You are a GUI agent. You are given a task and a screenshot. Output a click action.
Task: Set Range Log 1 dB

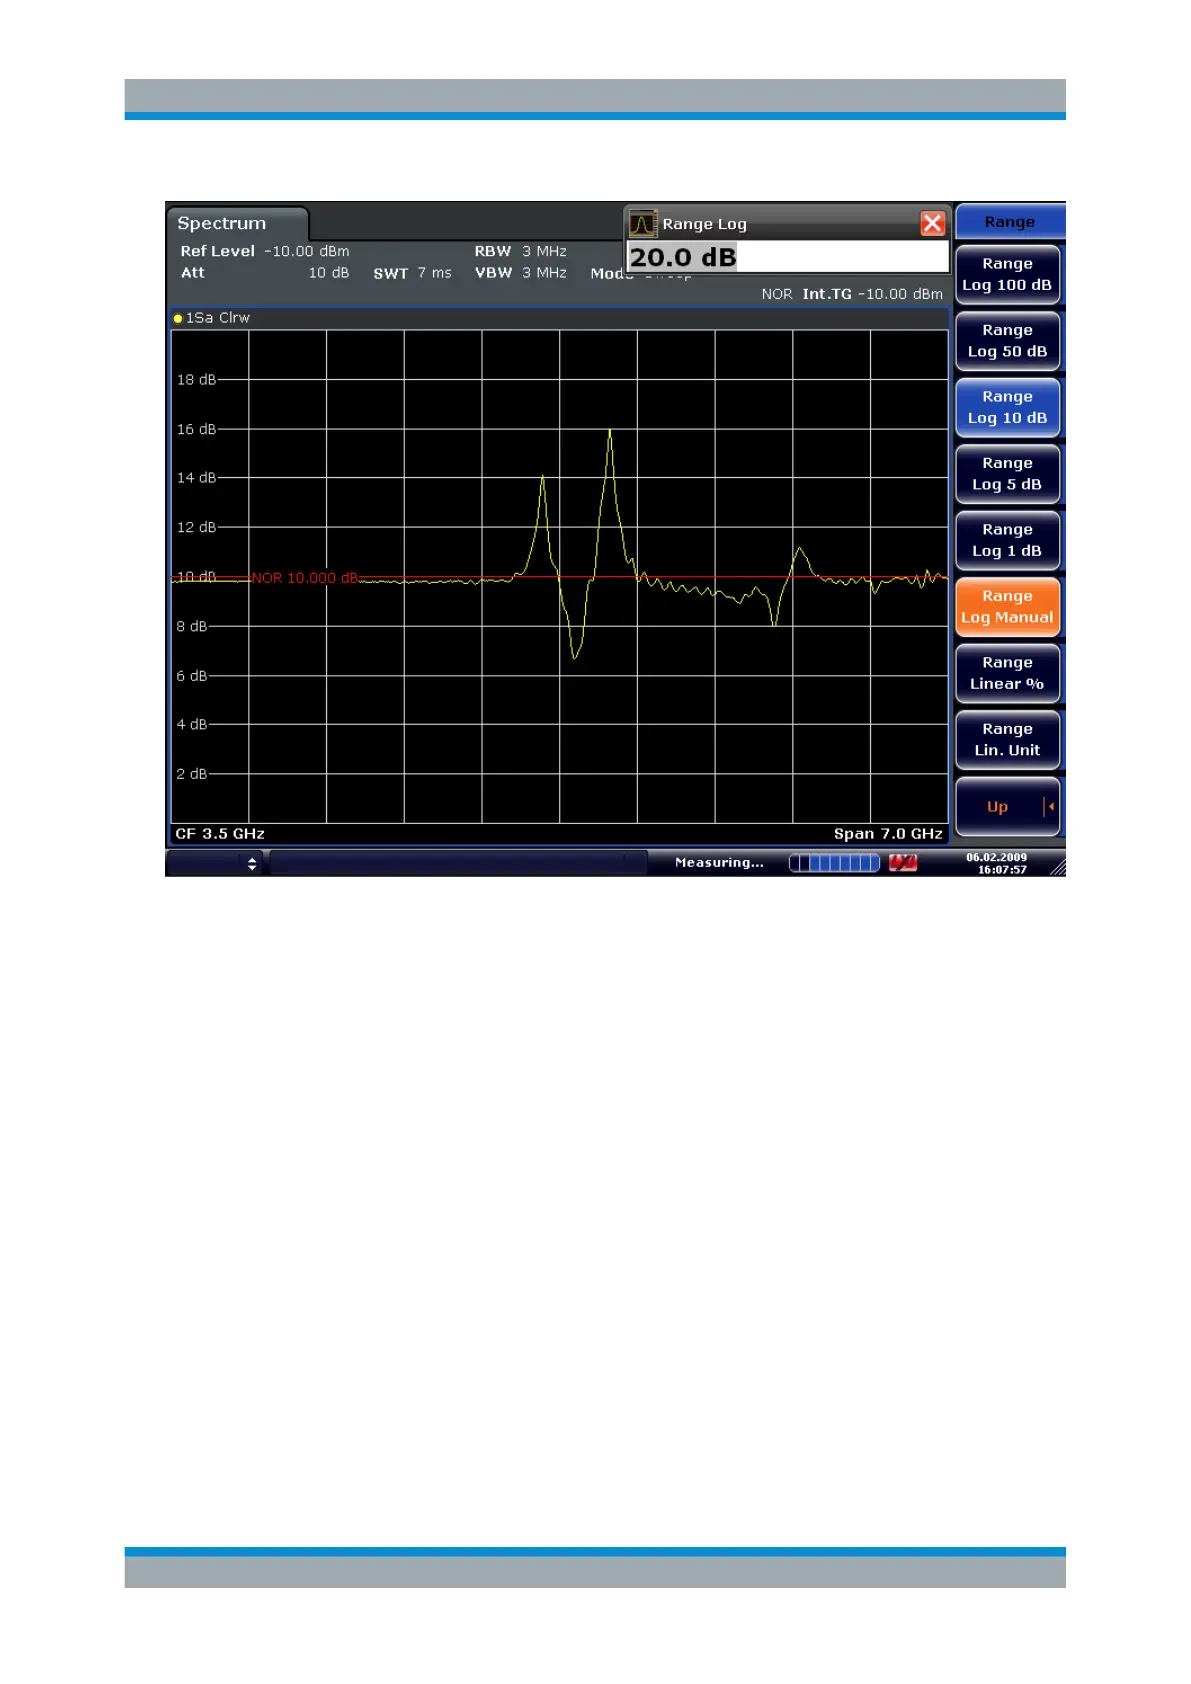click(1007, 540)
